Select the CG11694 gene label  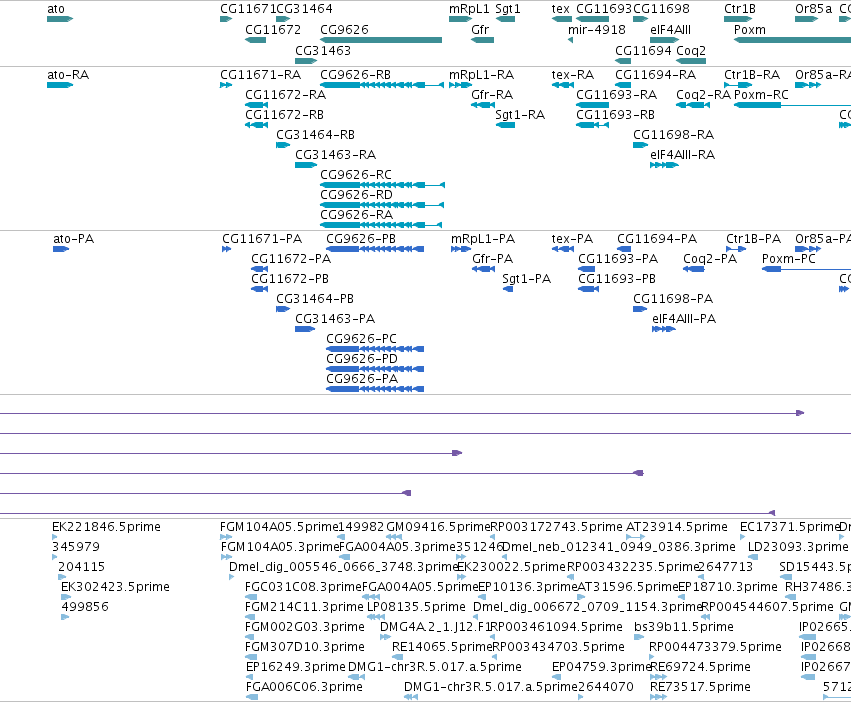[643, 50]
